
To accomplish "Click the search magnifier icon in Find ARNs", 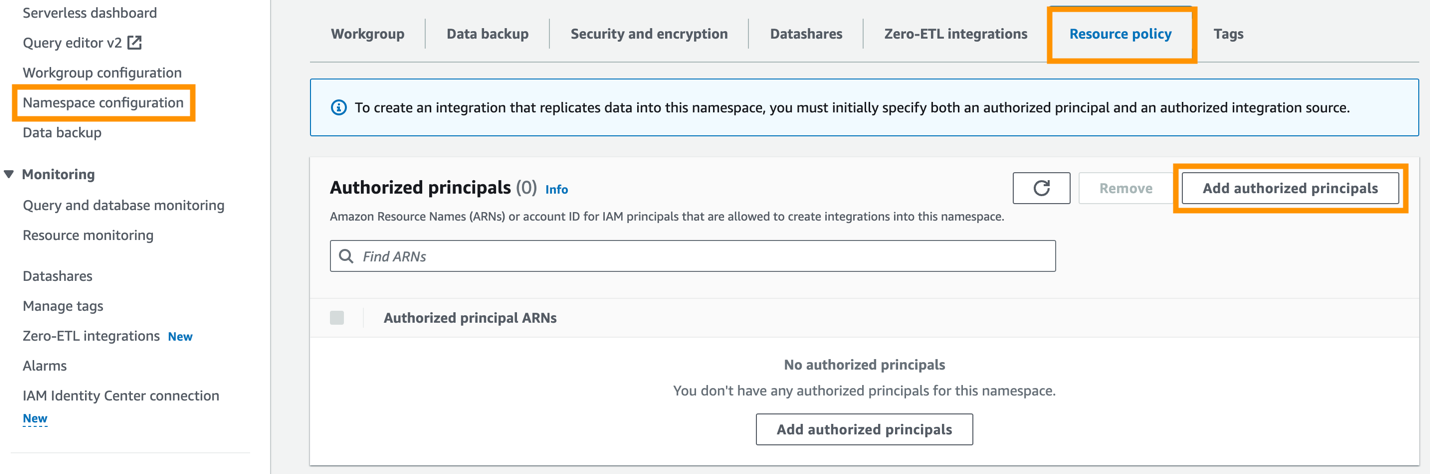I will [x=346, y=257].
